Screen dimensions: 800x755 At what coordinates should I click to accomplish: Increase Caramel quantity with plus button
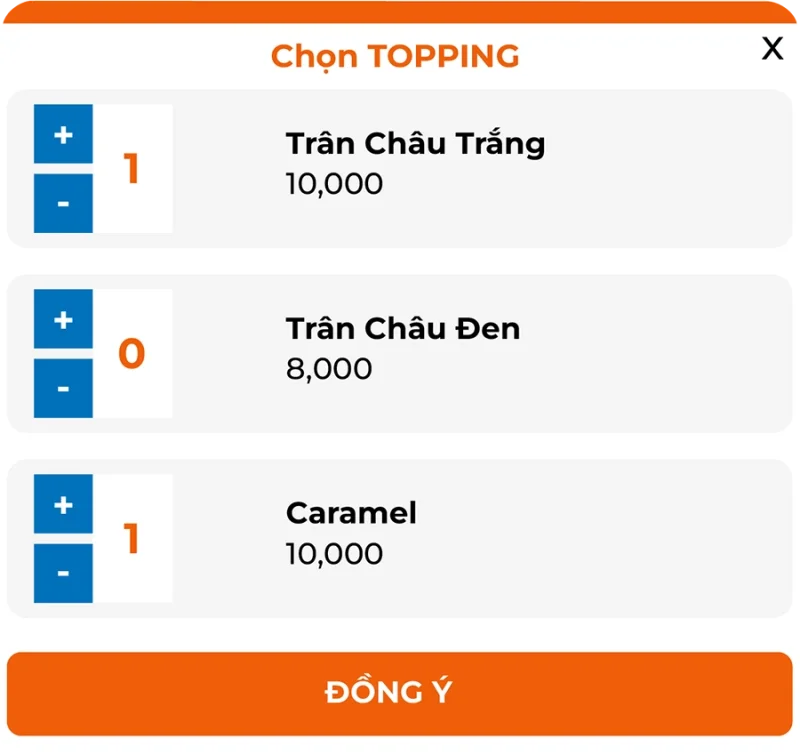[63, 505]
